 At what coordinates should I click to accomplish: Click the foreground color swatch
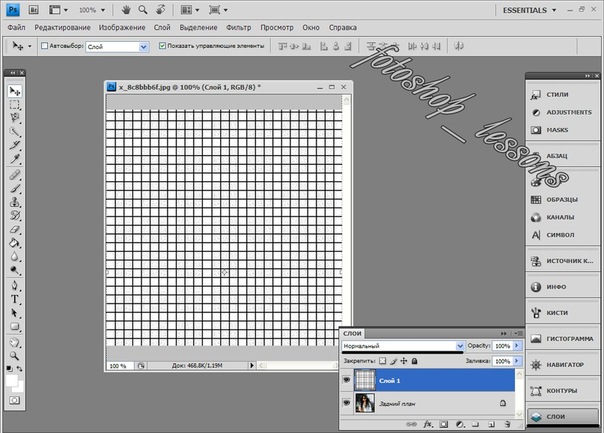click(12, 381)
